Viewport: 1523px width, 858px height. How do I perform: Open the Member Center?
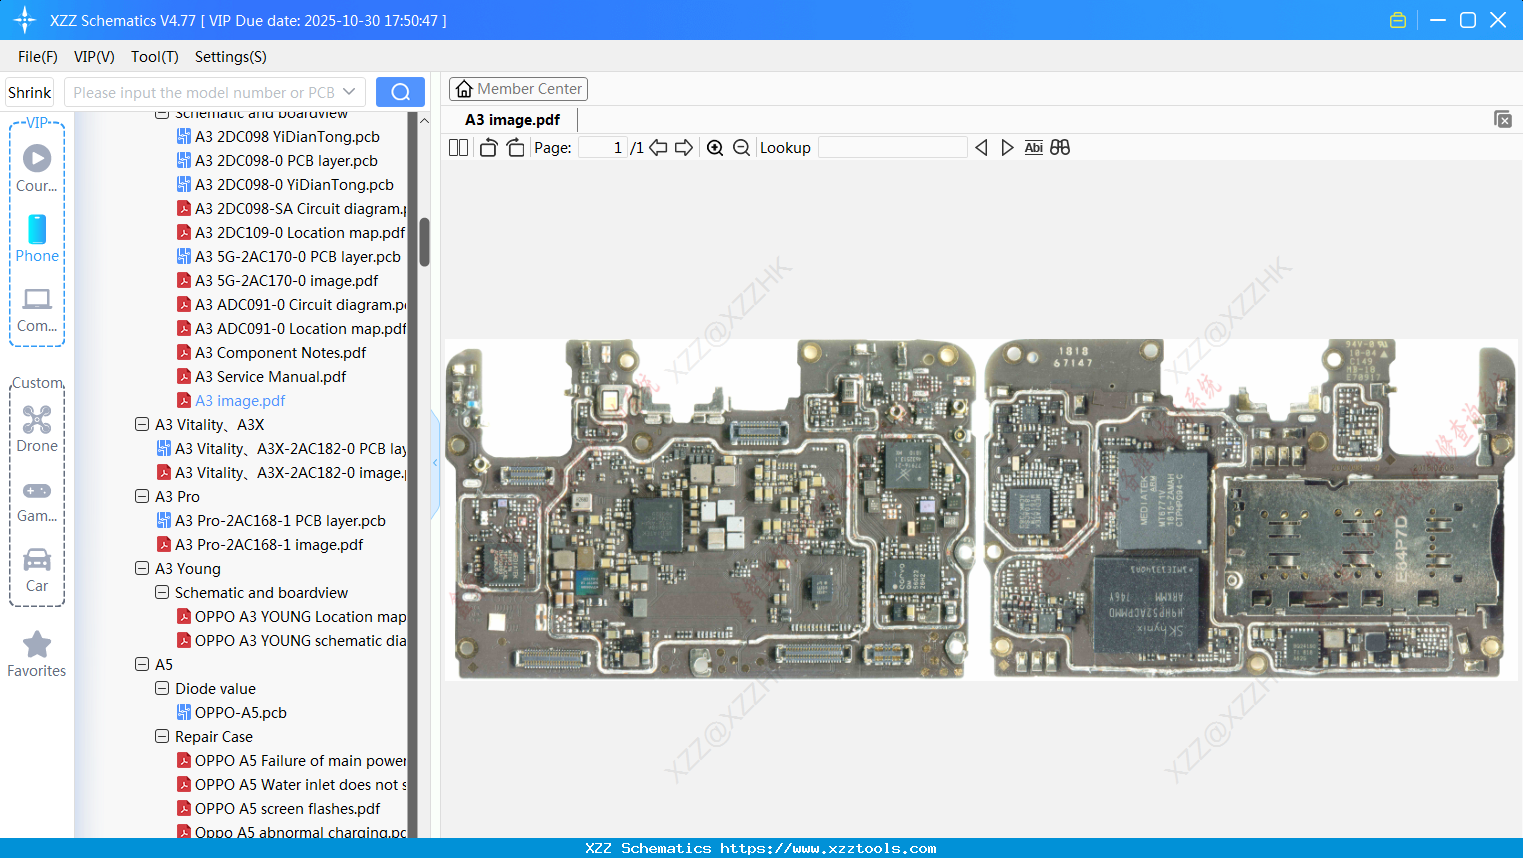pyautogui.click(x=518, y=89)
